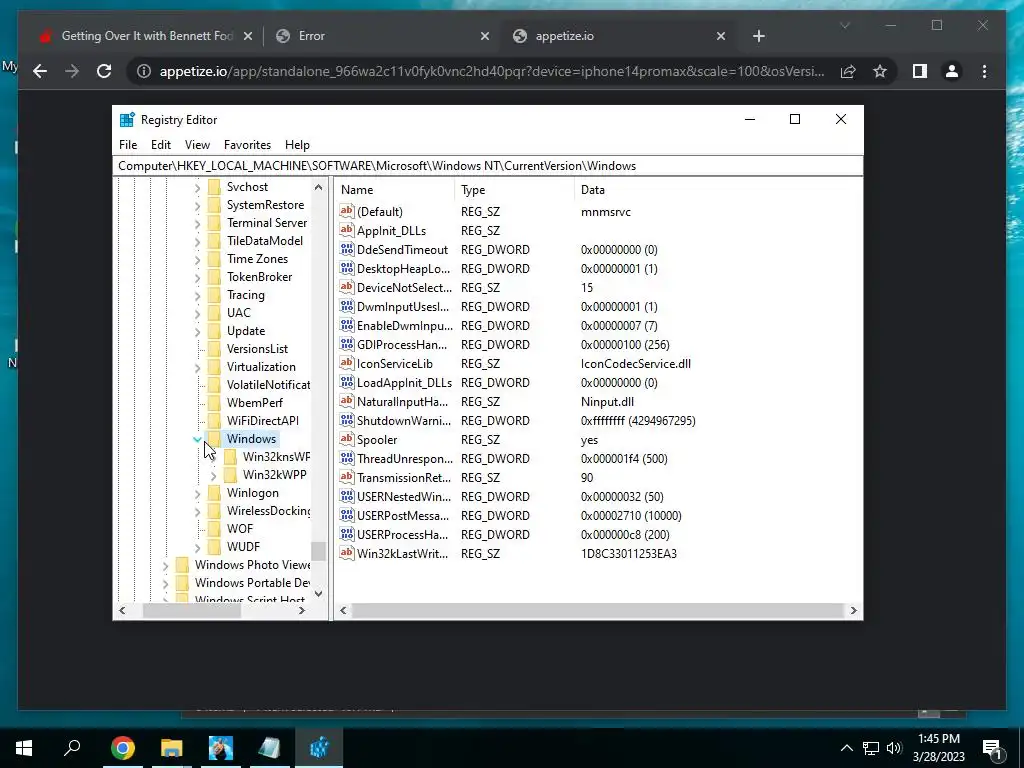
Task: Expand the Svchost key
Action: click(x=197, y=187)
